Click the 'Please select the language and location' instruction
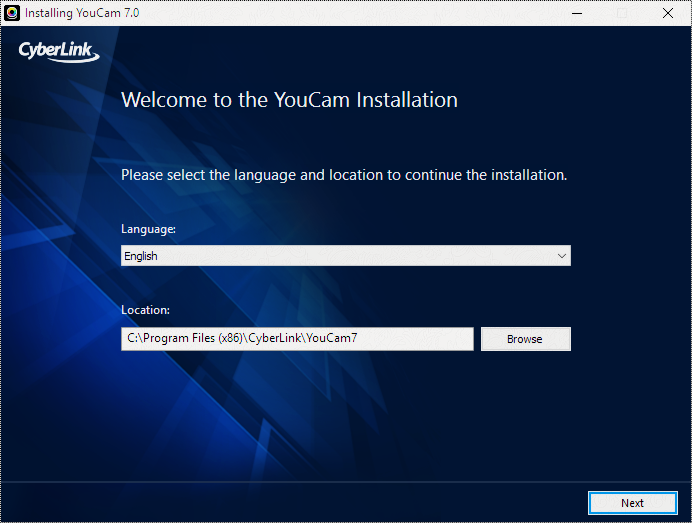 (344, 175)
